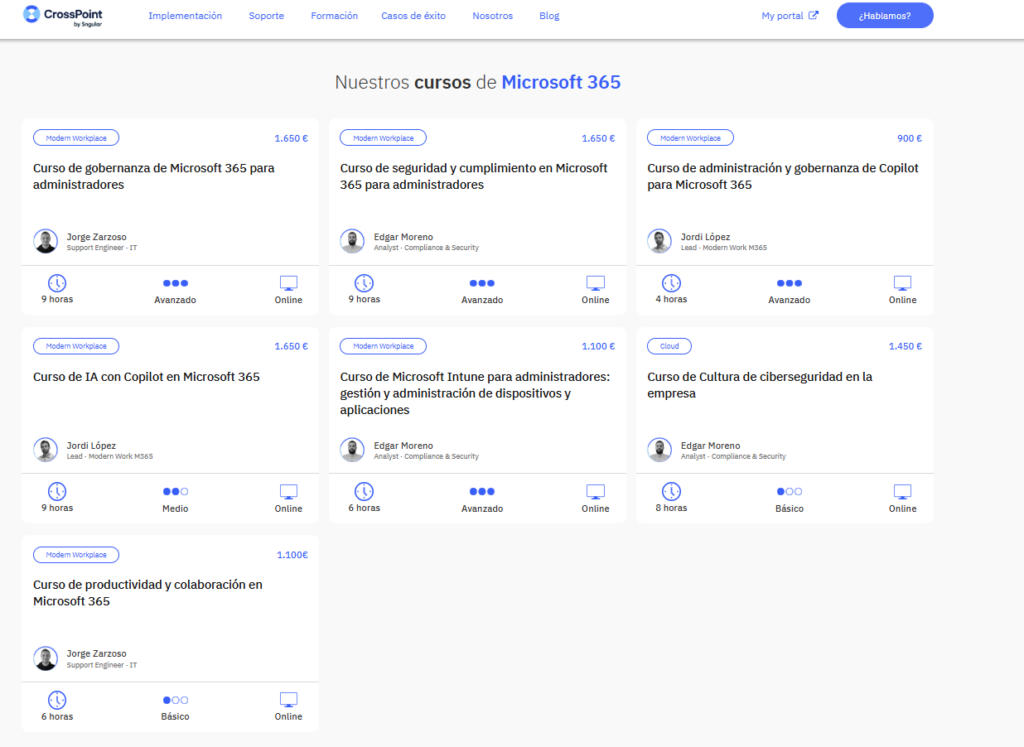Open Curso de seguridad y cumplimiento
The height and width of the screenshot is (747, 1024).
473,176
